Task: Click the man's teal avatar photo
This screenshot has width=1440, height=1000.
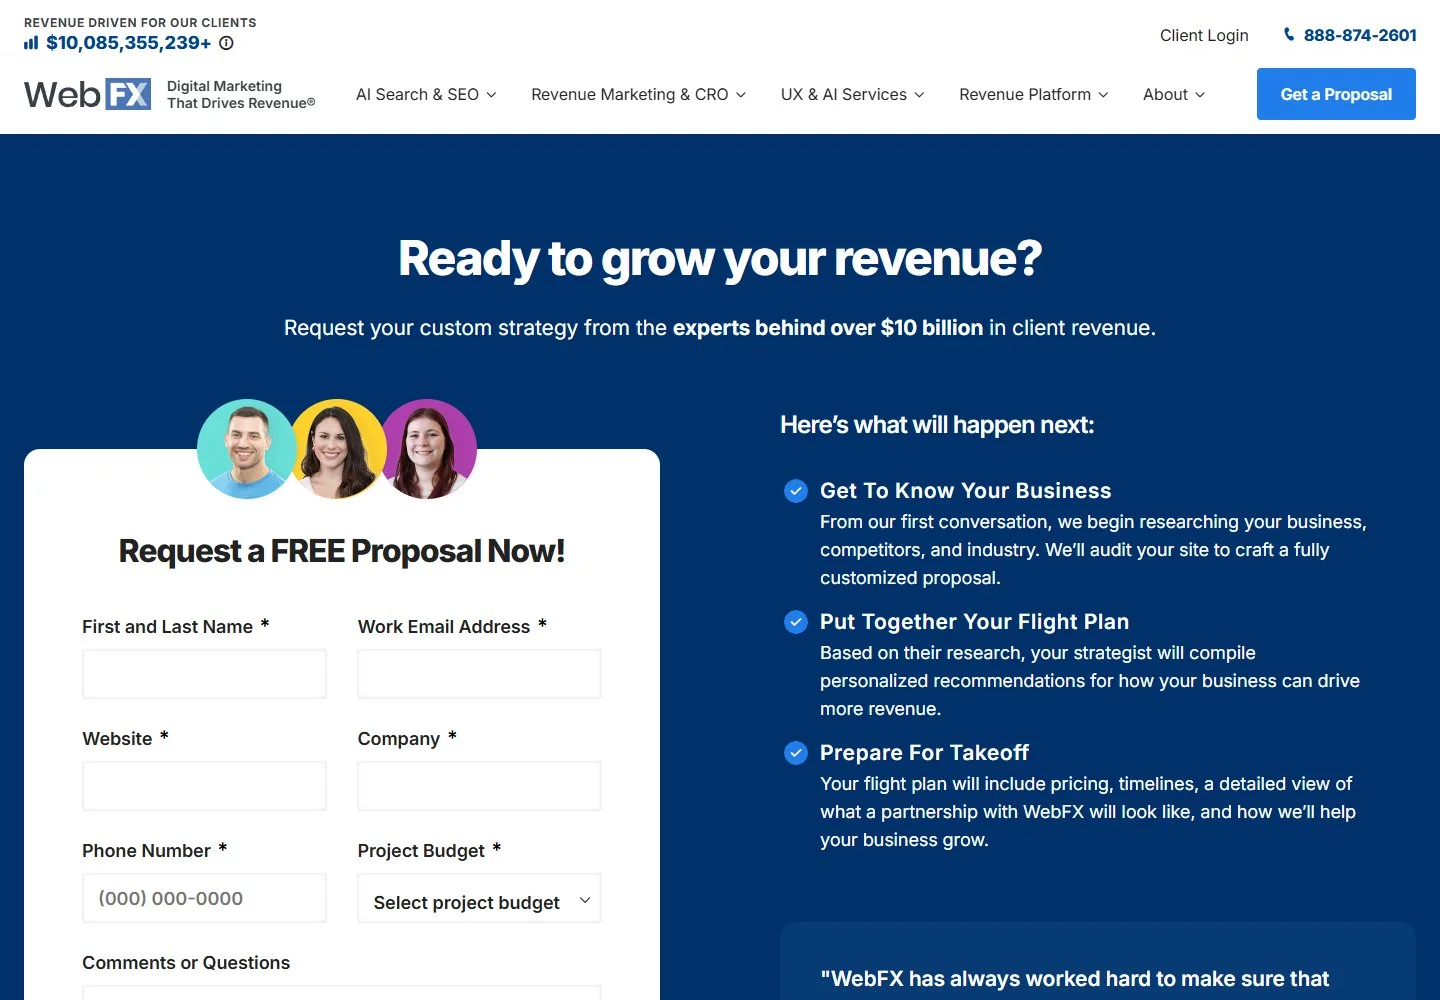Action: click(x=246, y=449)
